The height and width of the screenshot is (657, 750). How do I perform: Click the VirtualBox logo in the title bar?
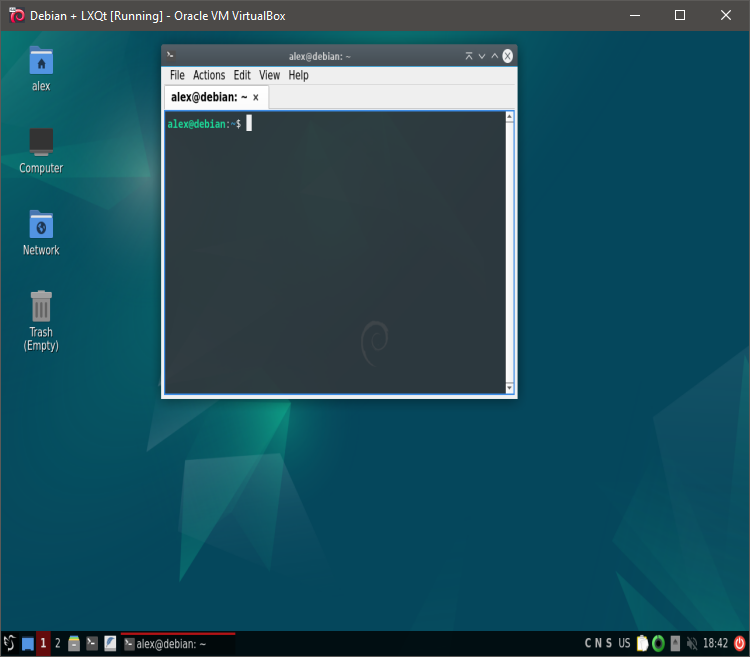click(x=16, y=15)
